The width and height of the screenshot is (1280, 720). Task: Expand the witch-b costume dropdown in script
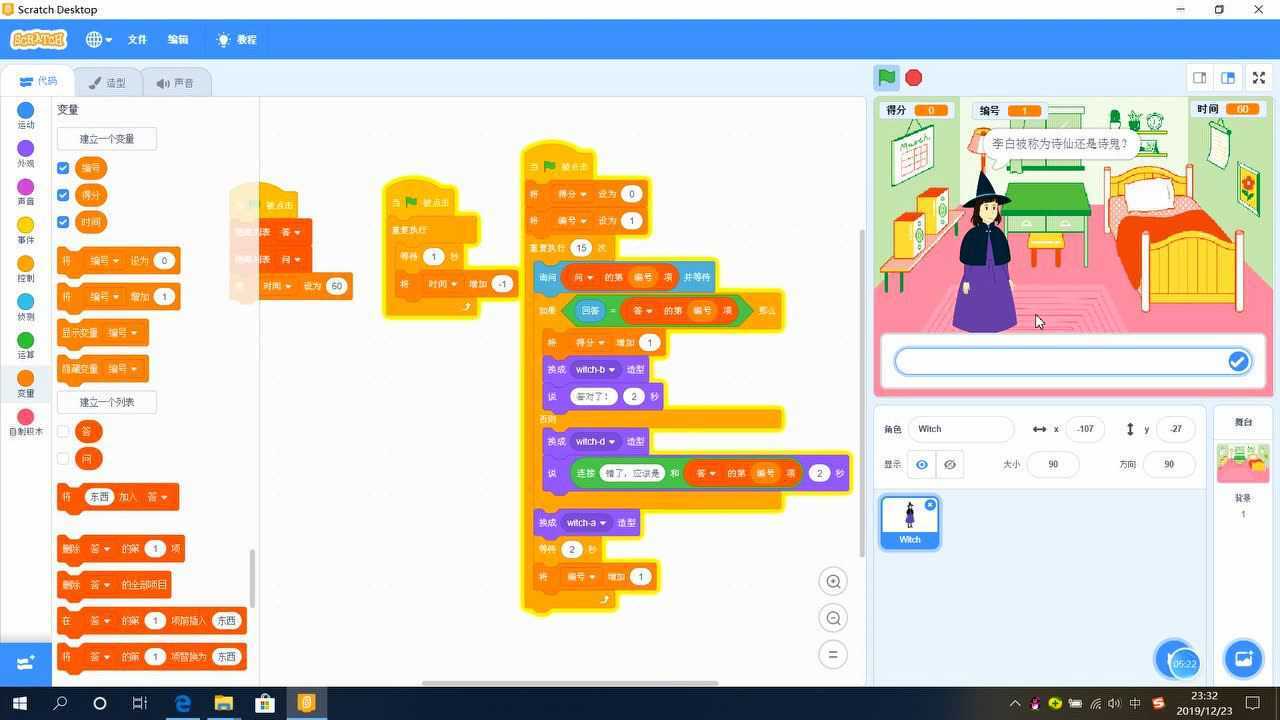611,370
